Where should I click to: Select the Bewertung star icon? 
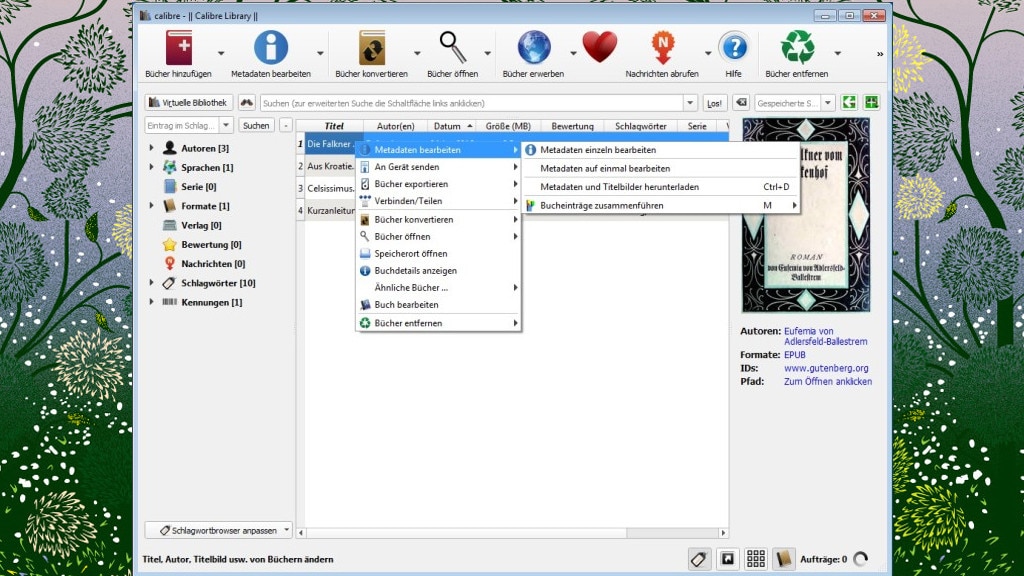(170, 244)
